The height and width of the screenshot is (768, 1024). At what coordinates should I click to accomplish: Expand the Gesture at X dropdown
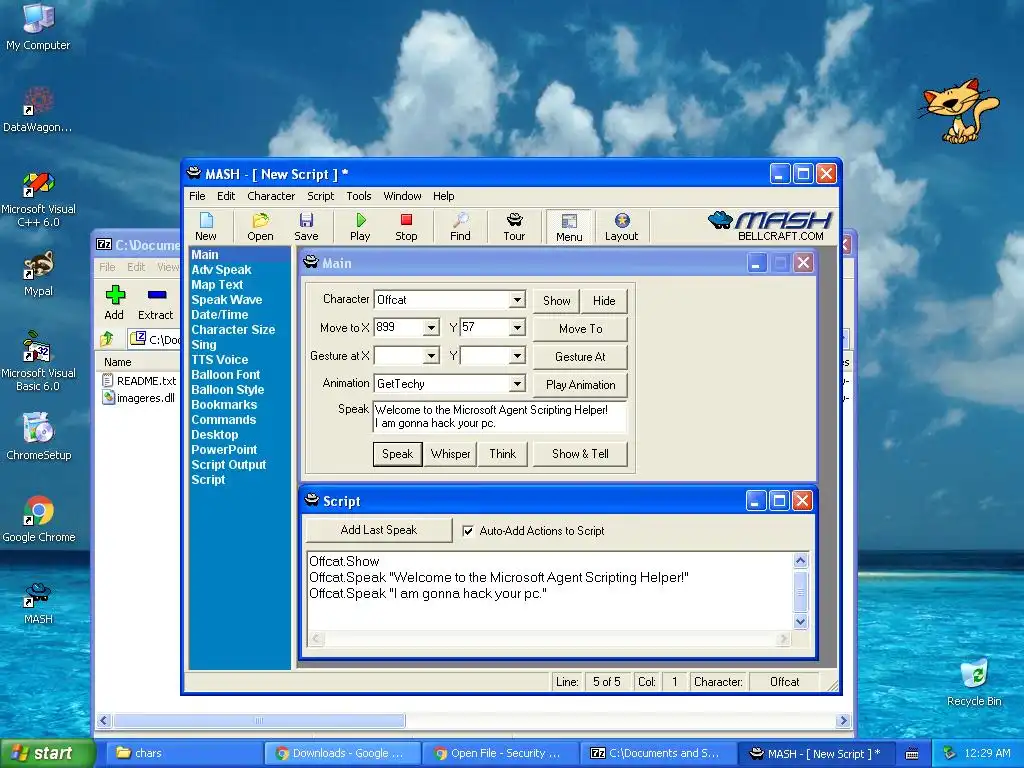coord(431,356)
